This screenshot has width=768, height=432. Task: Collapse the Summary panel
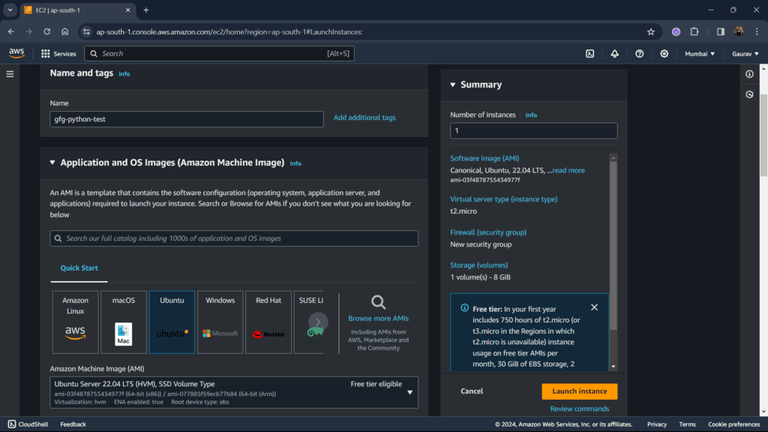(453, 85)
